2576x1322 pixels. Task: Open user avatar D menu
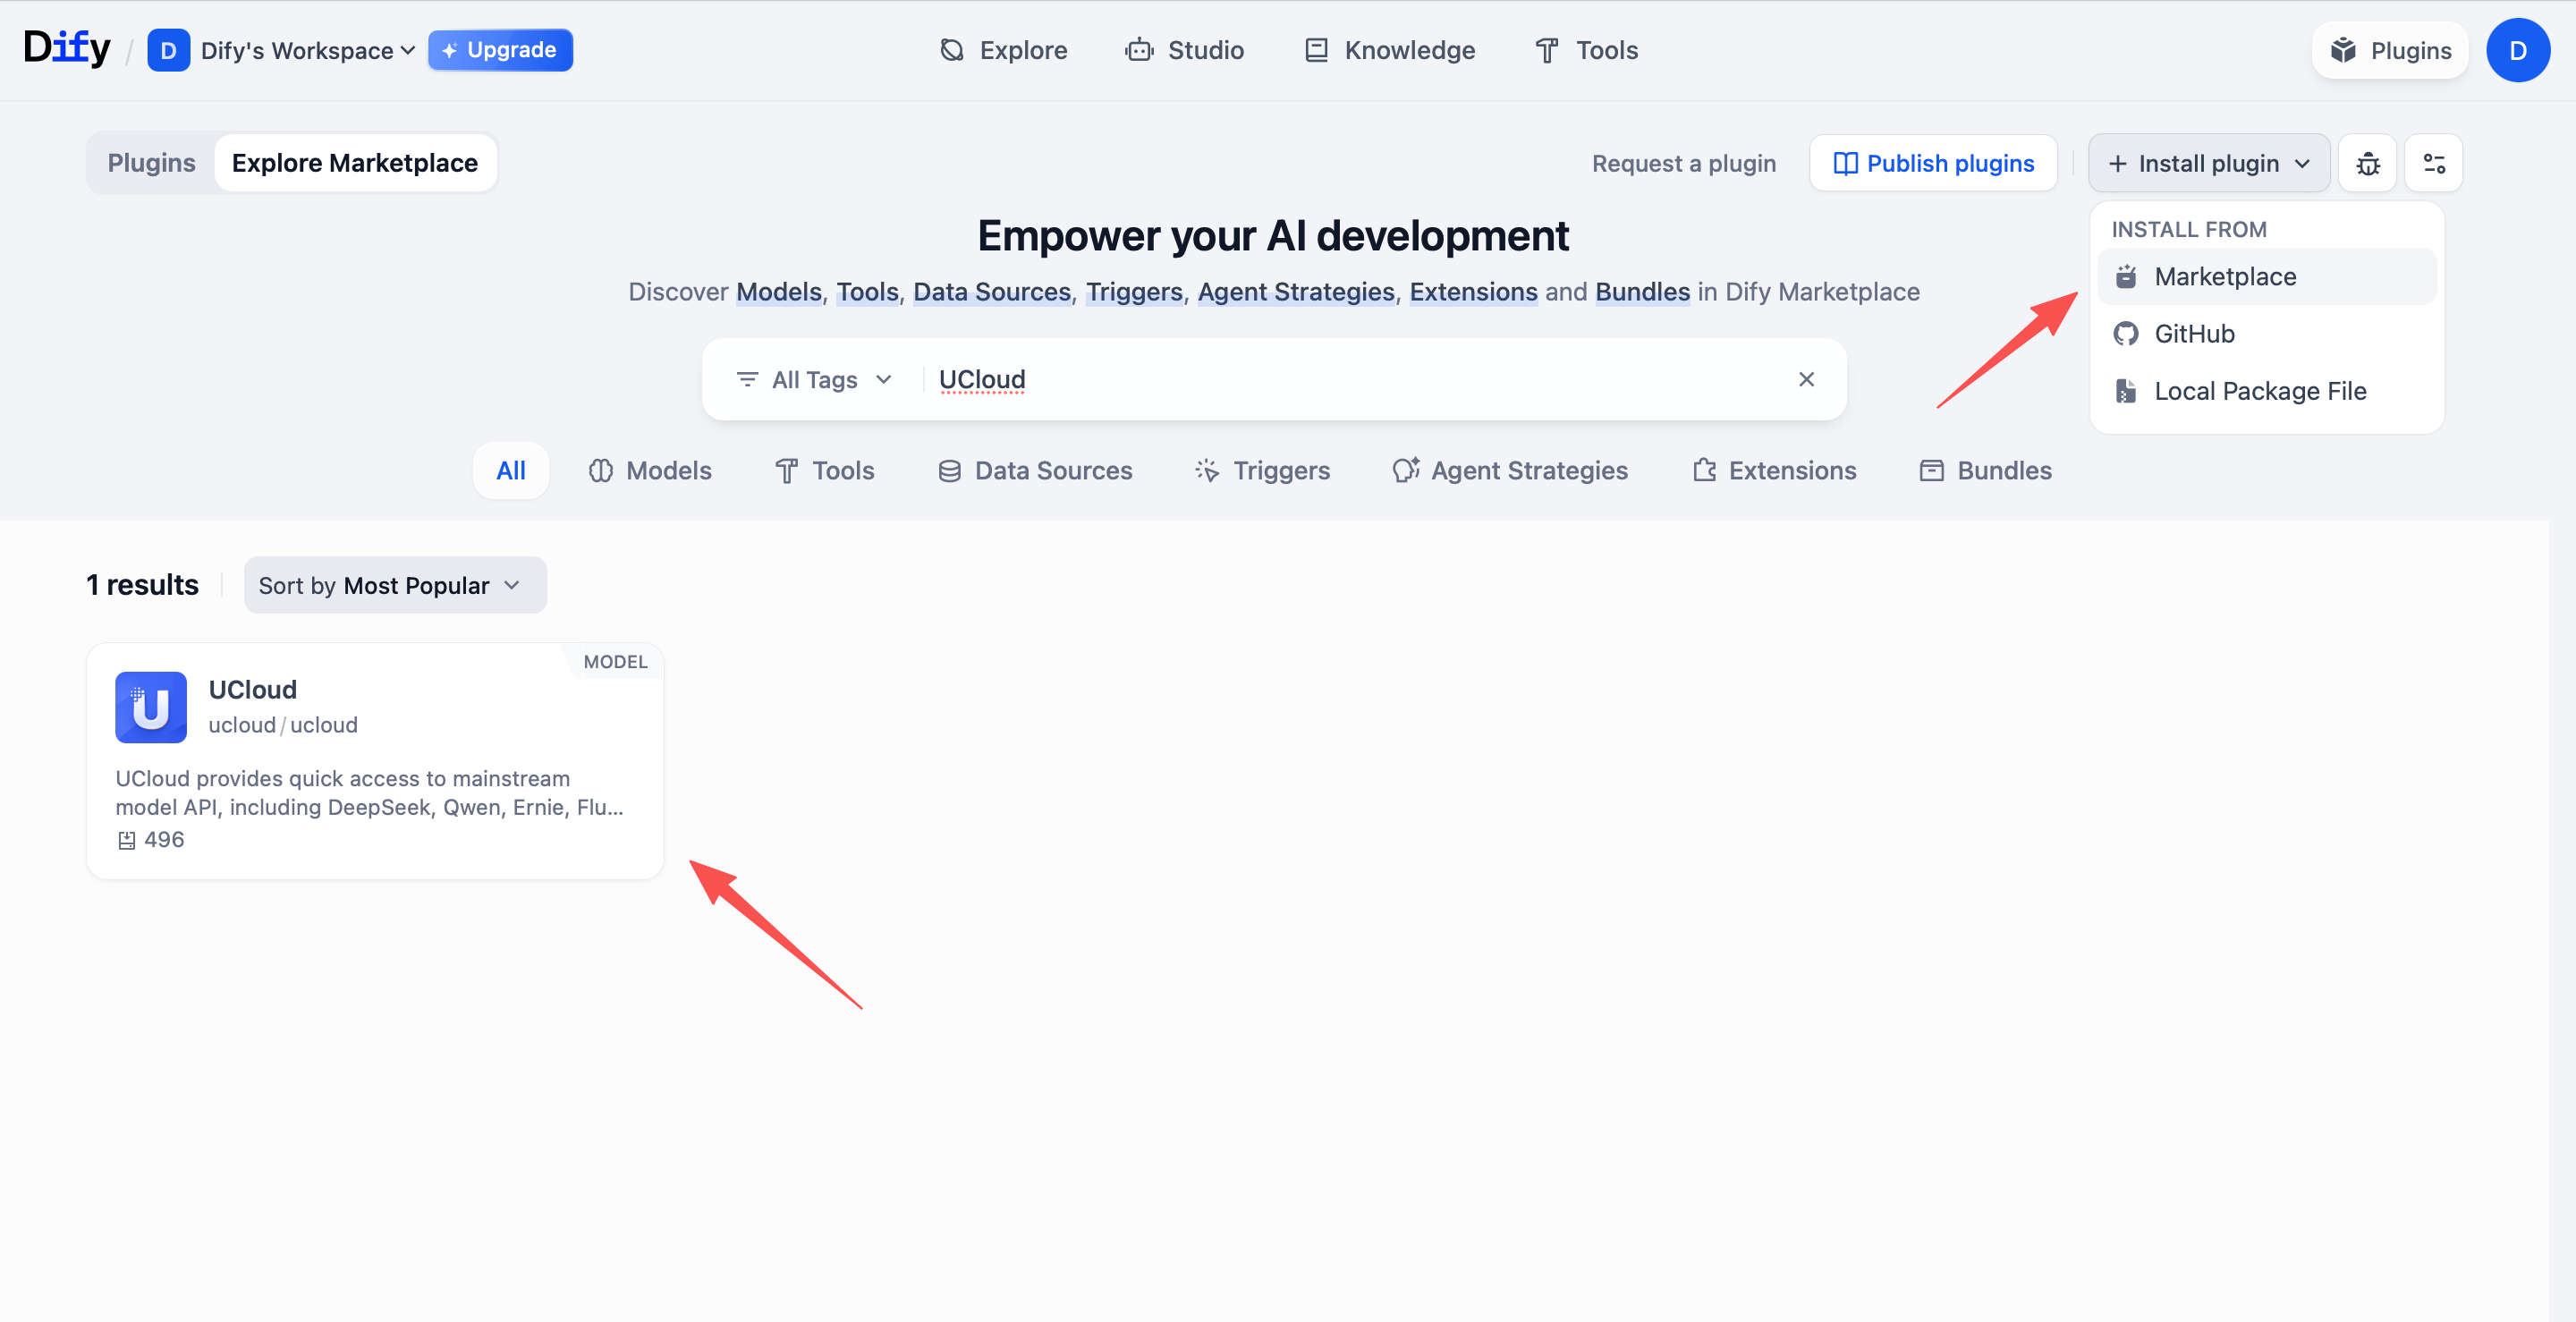pos(2517,50)
